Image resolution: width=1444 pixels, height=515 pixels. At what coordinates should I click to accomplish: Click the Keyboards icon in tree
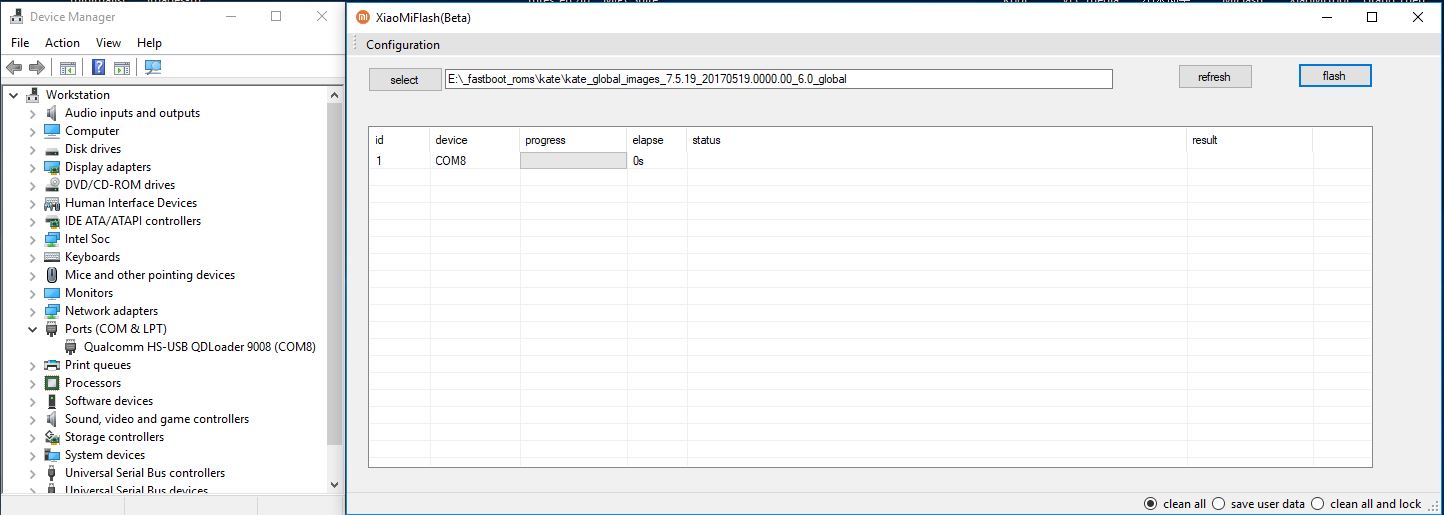coord(52,257)
